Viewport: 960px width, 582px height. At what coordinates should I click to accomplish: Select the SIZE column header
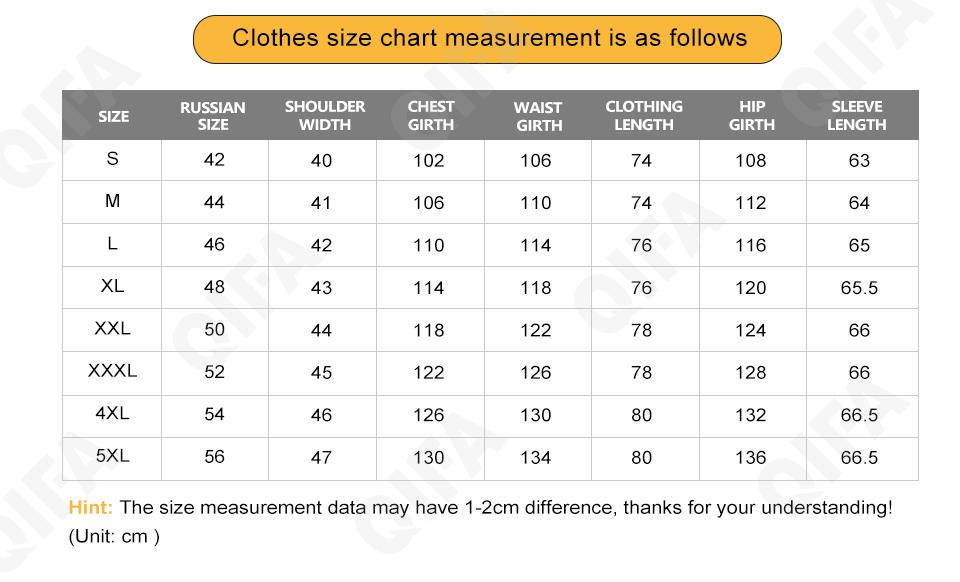pyautogui.click(x=113, y=116)
